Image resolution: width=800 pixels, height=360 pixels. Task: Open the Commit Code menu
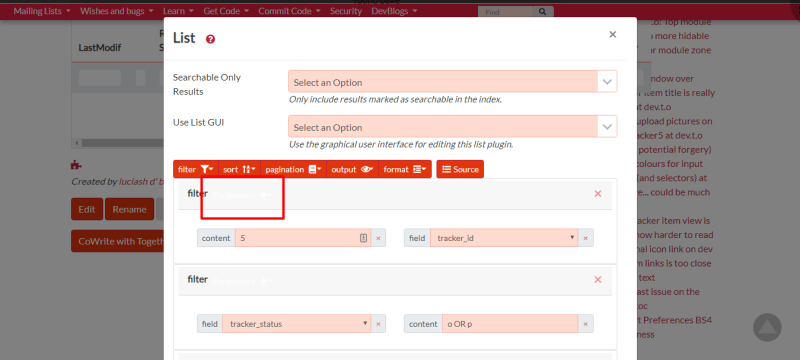[289, 11]
